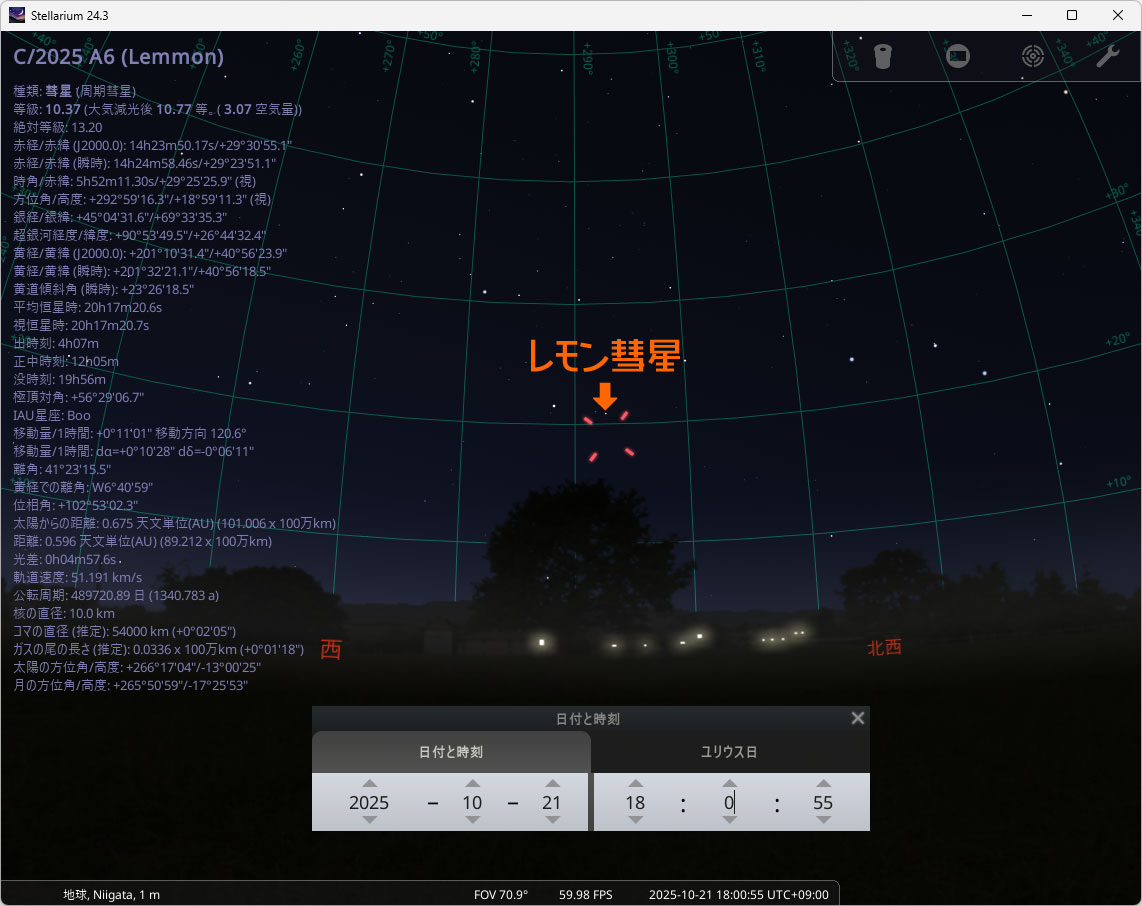Lower the hour with the down arrow

click(x=635, y=820)
